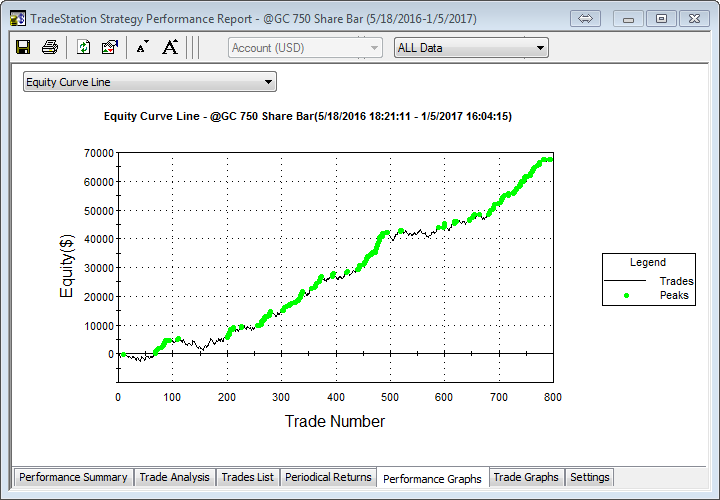The width and height of the screenshot is (720, 500).
Task: Click the double-arrow button in title bar
Action: [x=587, y=18]
